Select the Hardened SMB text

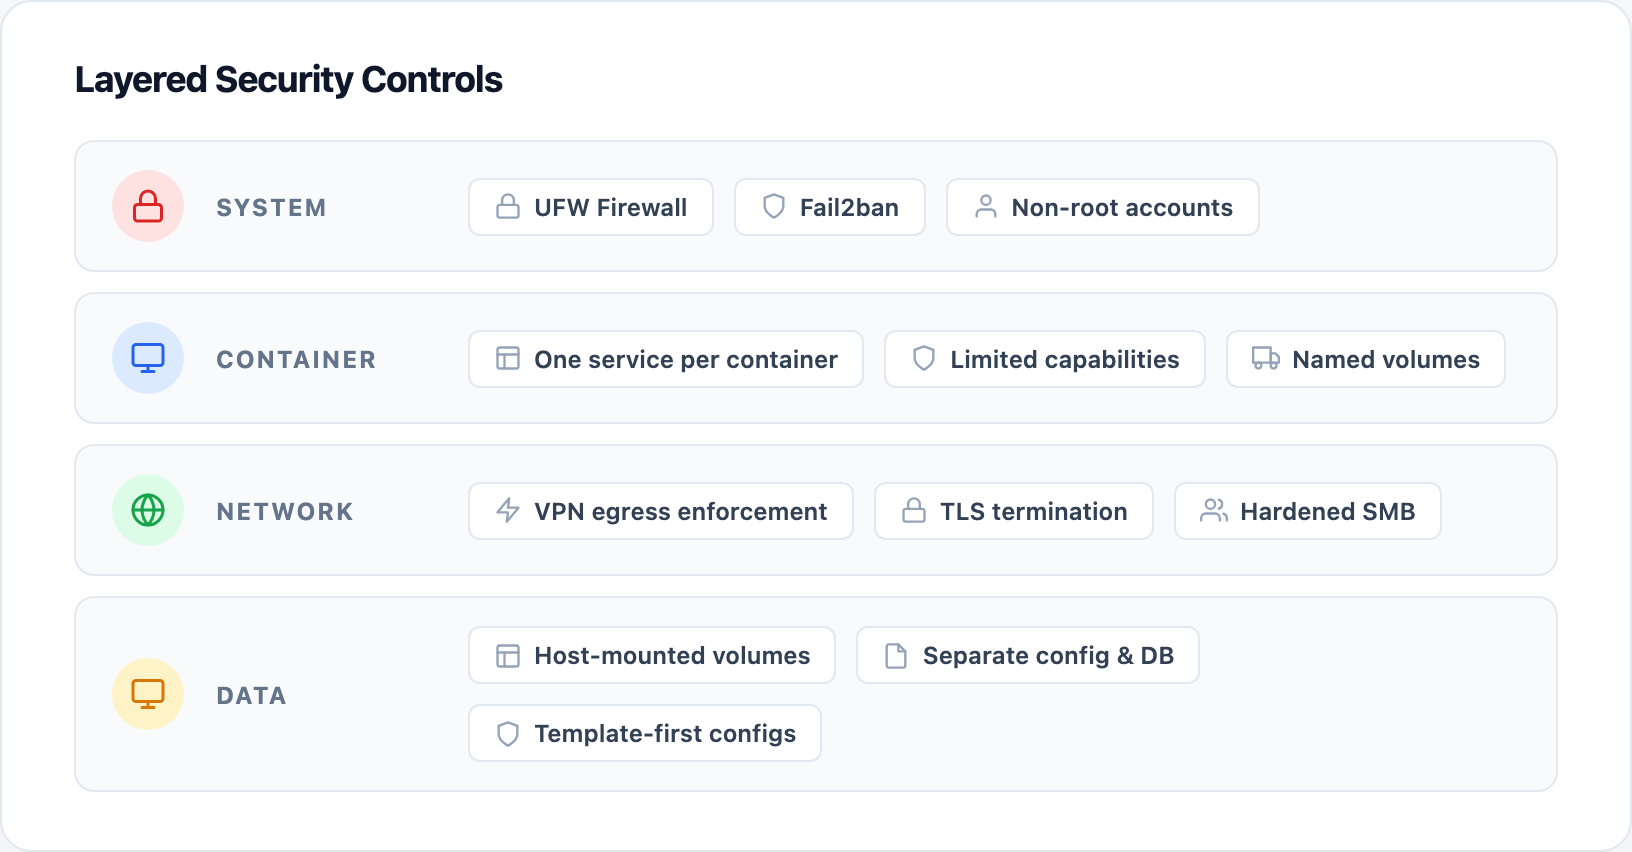click(1328, 511)
